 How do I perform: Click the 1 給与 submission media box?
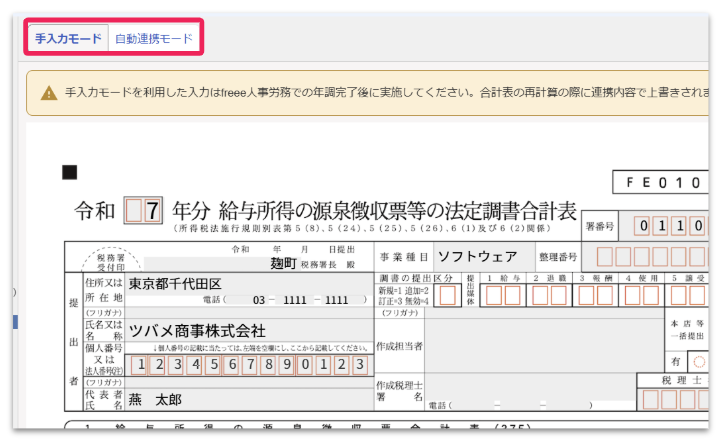point(503,296)
